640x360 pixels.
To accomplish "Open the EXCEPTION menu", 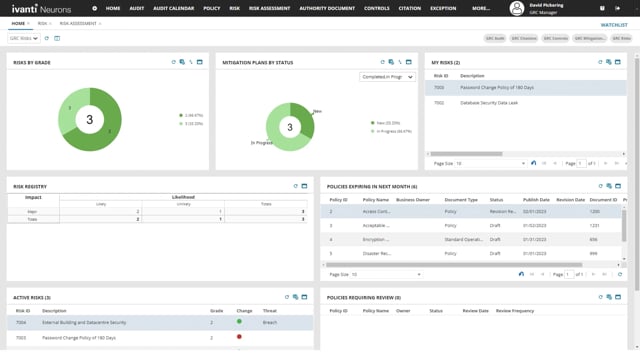I will point(443,8).
